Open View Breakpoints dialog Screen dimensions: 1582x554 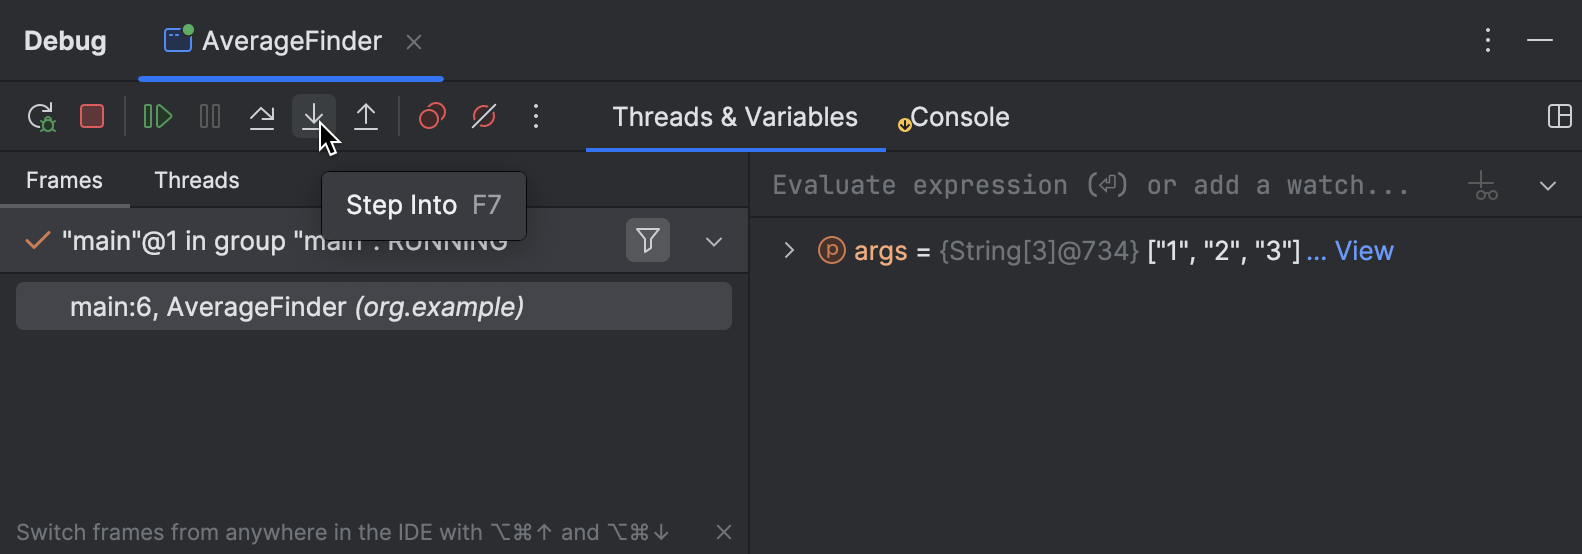(432, 117)
